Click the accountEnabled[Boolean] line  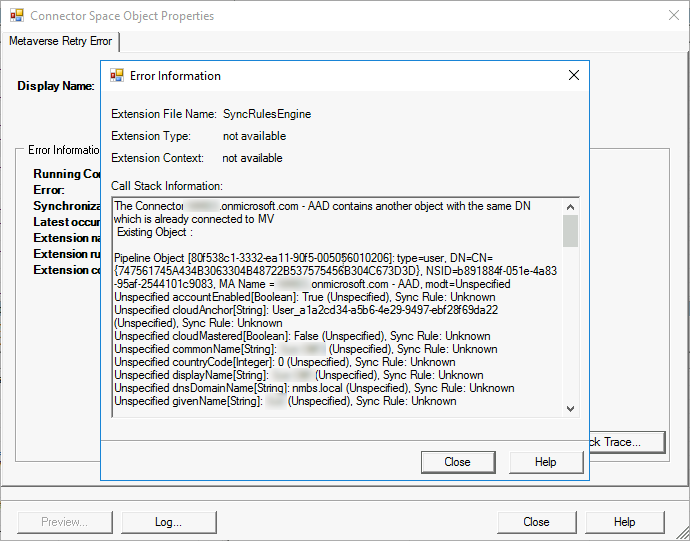(x=305, y=297)
